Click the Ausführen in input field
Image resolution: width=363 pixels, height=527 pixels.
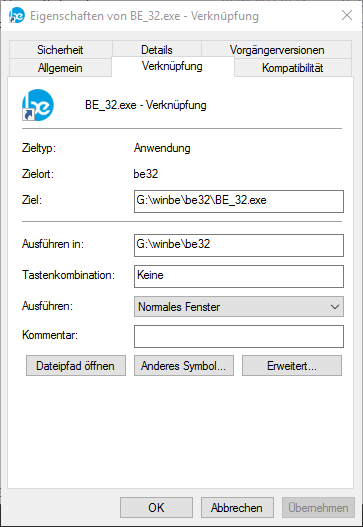(x=239, y=245)
